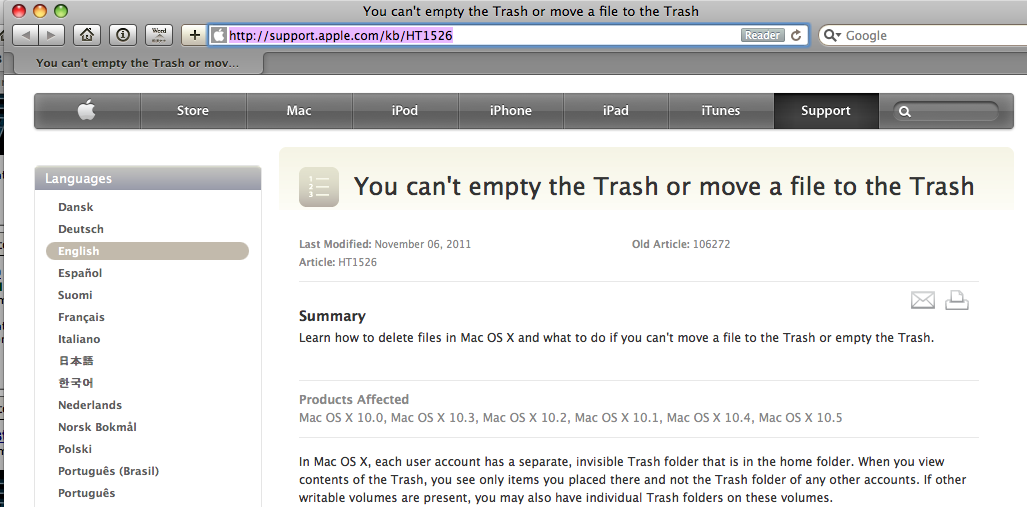Open the iPod section
The width and height of the screenshot is (1027, 507).
click(x=405, y=111)
